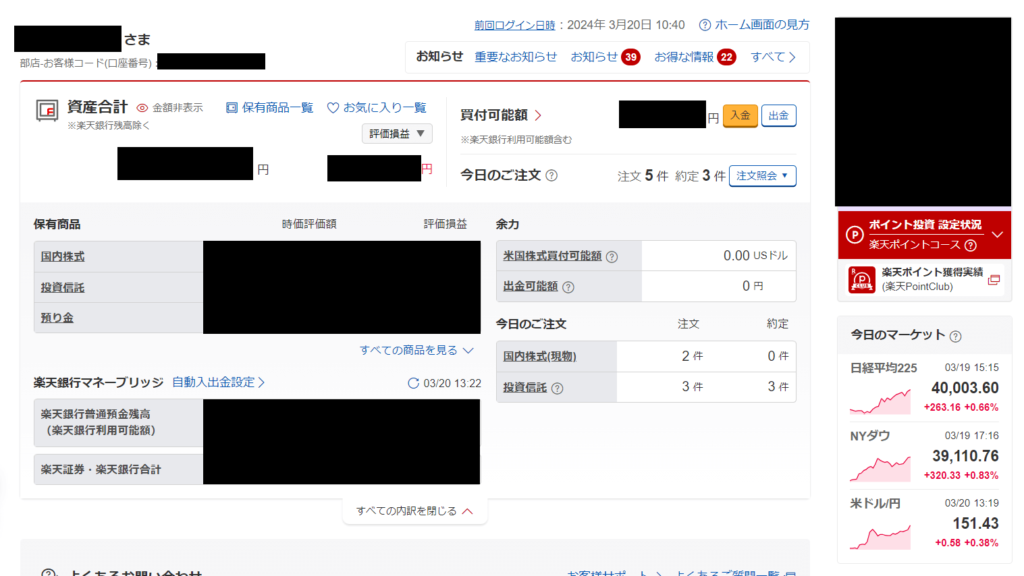Screen dimensions: 1024x576
Task: Open 出金可能額 link
Action: (530, 287)
